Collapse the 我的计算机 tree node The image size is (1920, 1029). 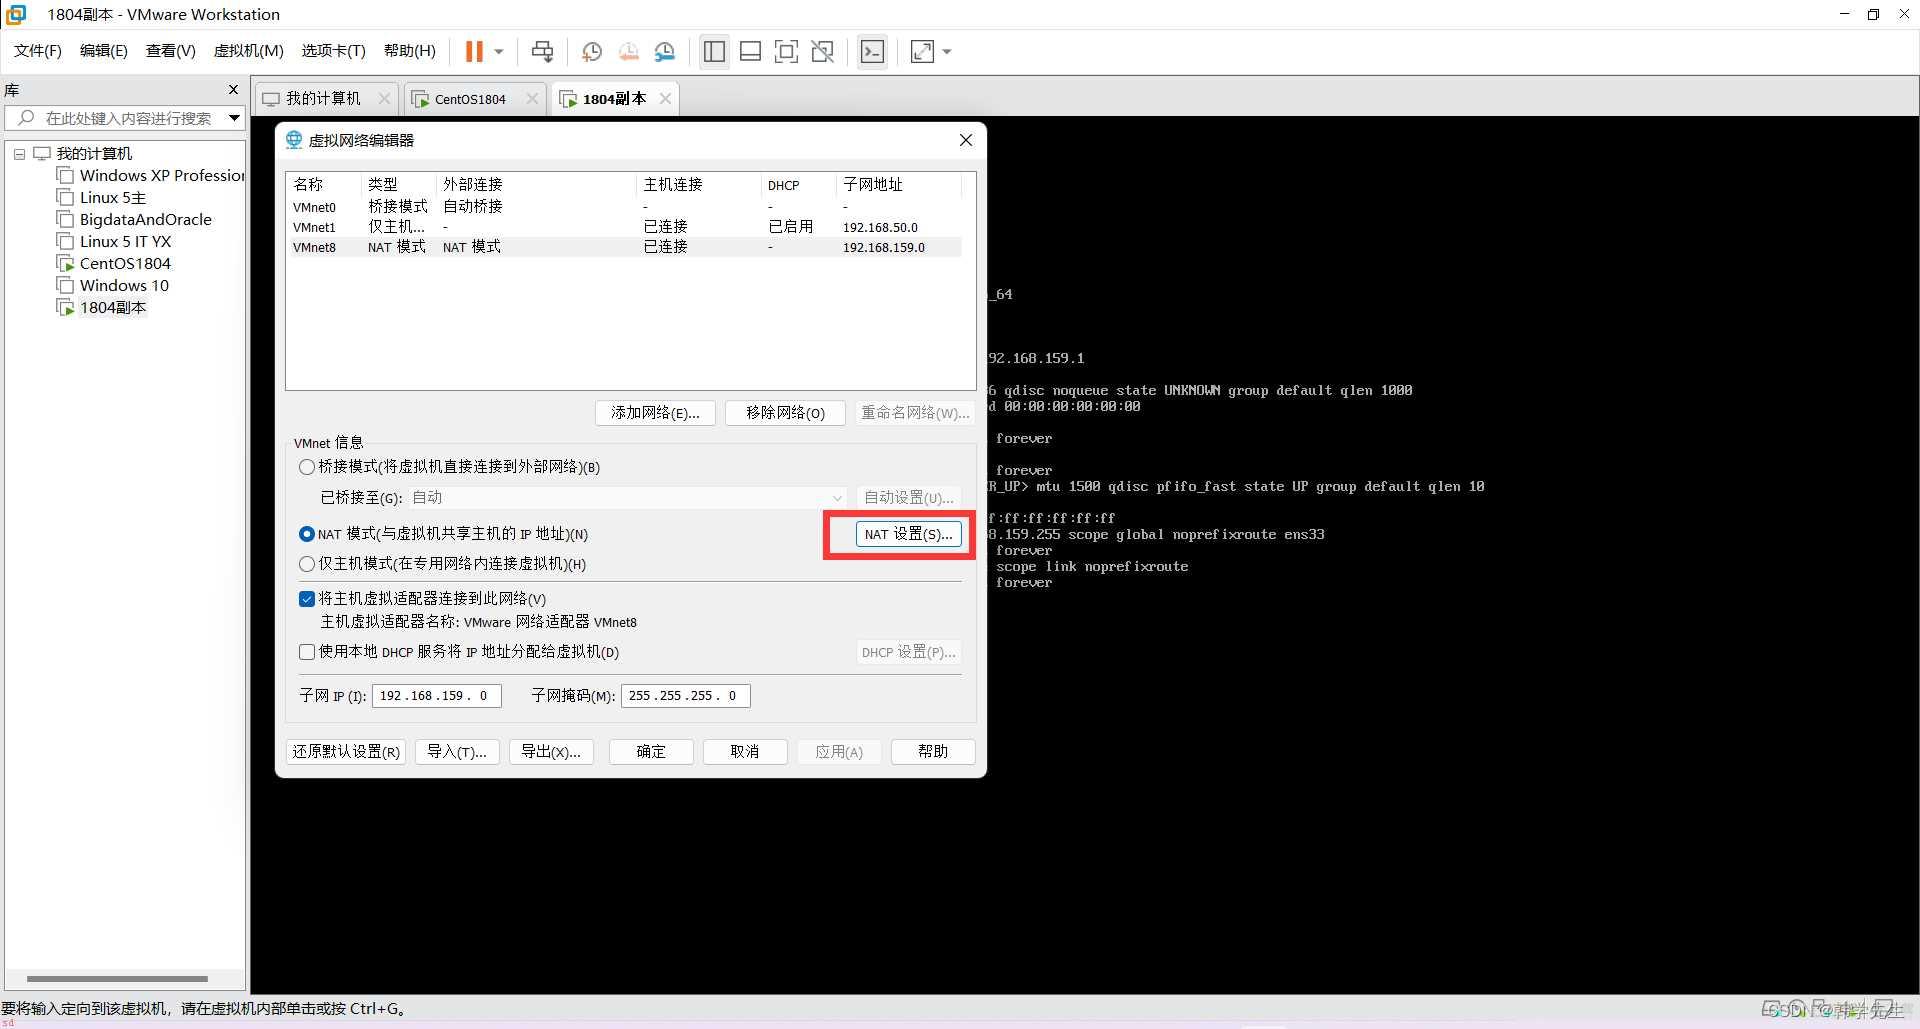tap(19, 154)
